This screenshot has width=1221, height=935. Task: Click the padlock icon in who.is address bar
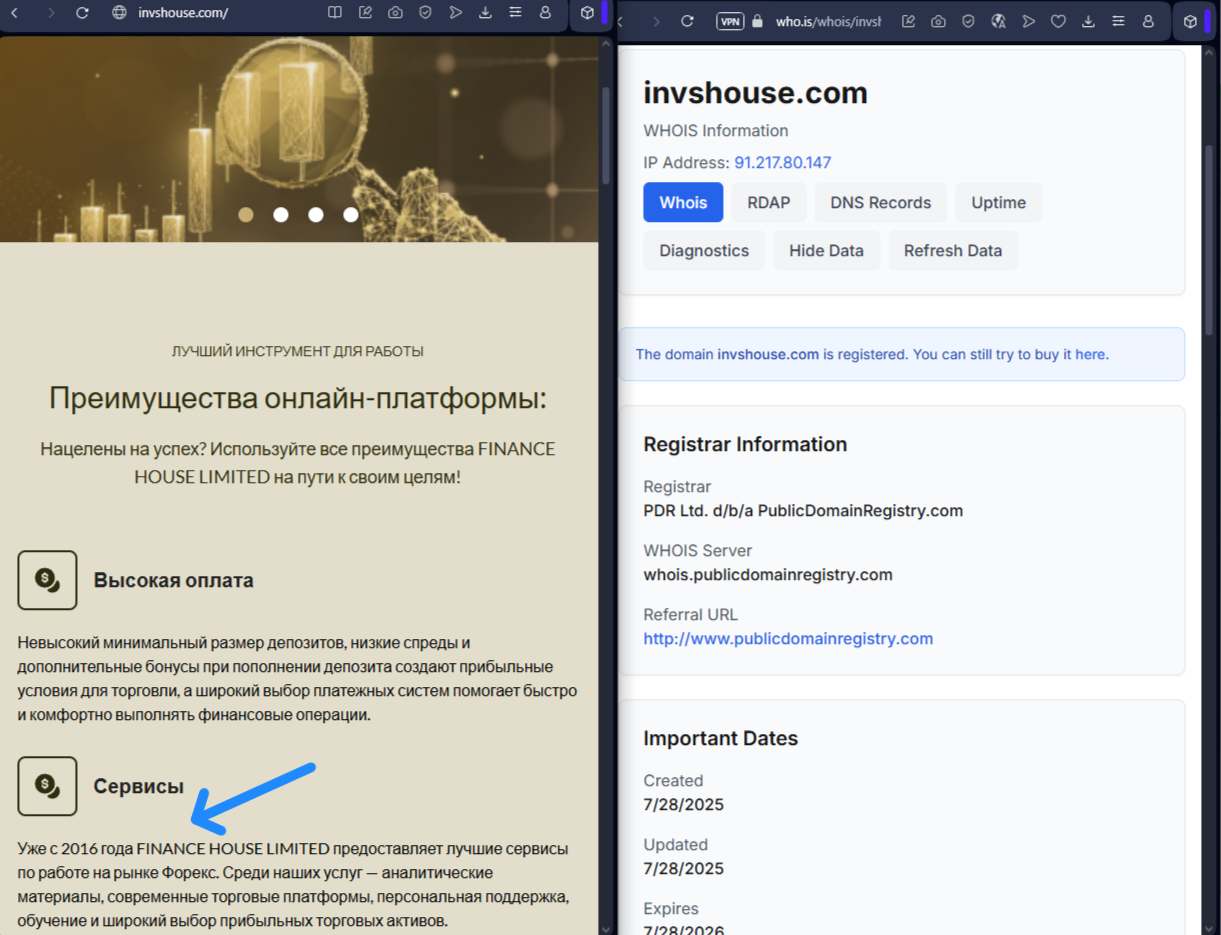click(757, 21)
